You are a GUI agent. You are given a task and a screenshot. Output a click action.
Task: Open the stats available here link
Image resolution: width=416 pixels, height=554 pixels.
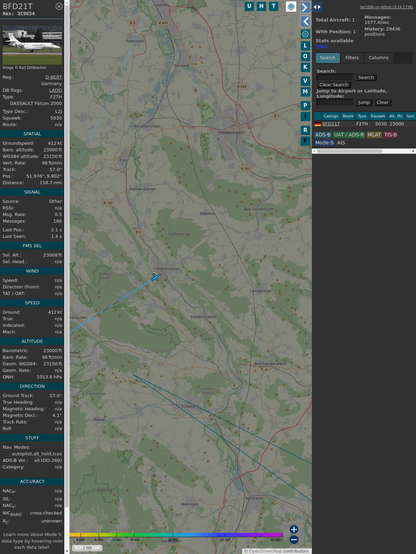click(321, 46)
